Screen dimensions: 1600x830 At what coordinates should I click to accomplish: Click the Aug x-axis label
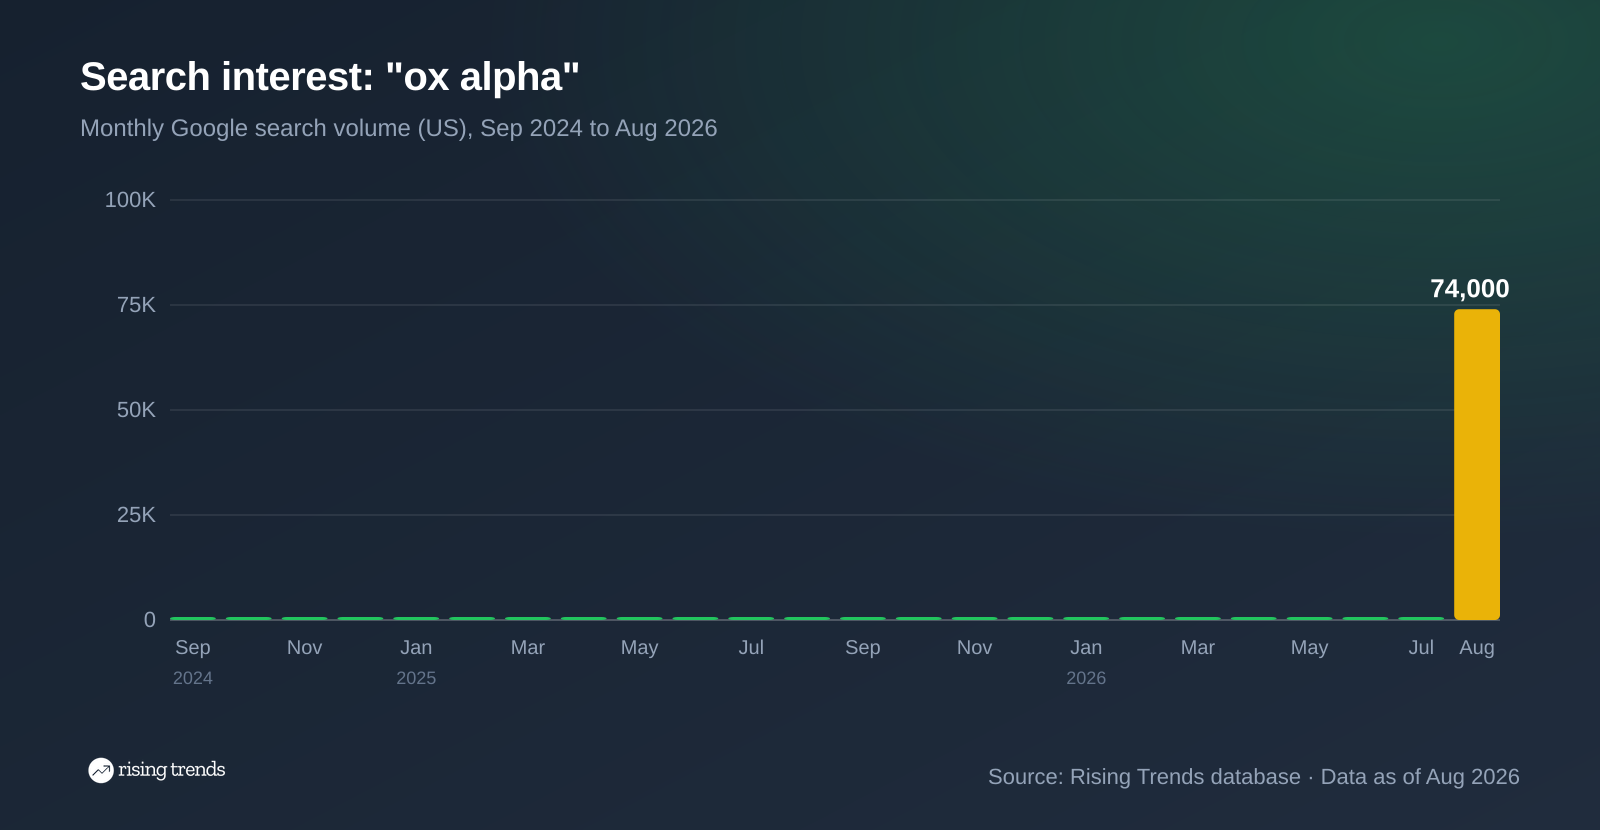click(x=1477, y=647)
